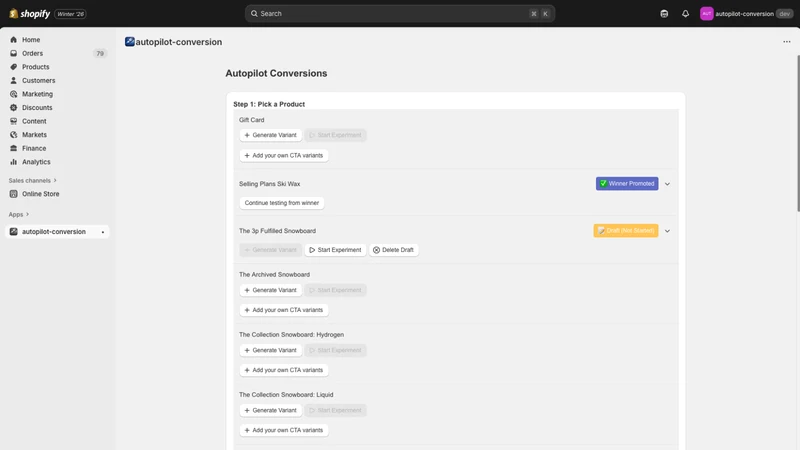Open the Online Store icon
Image resolution: width=800 pixels, height=450 pixels.
(14, 194)
